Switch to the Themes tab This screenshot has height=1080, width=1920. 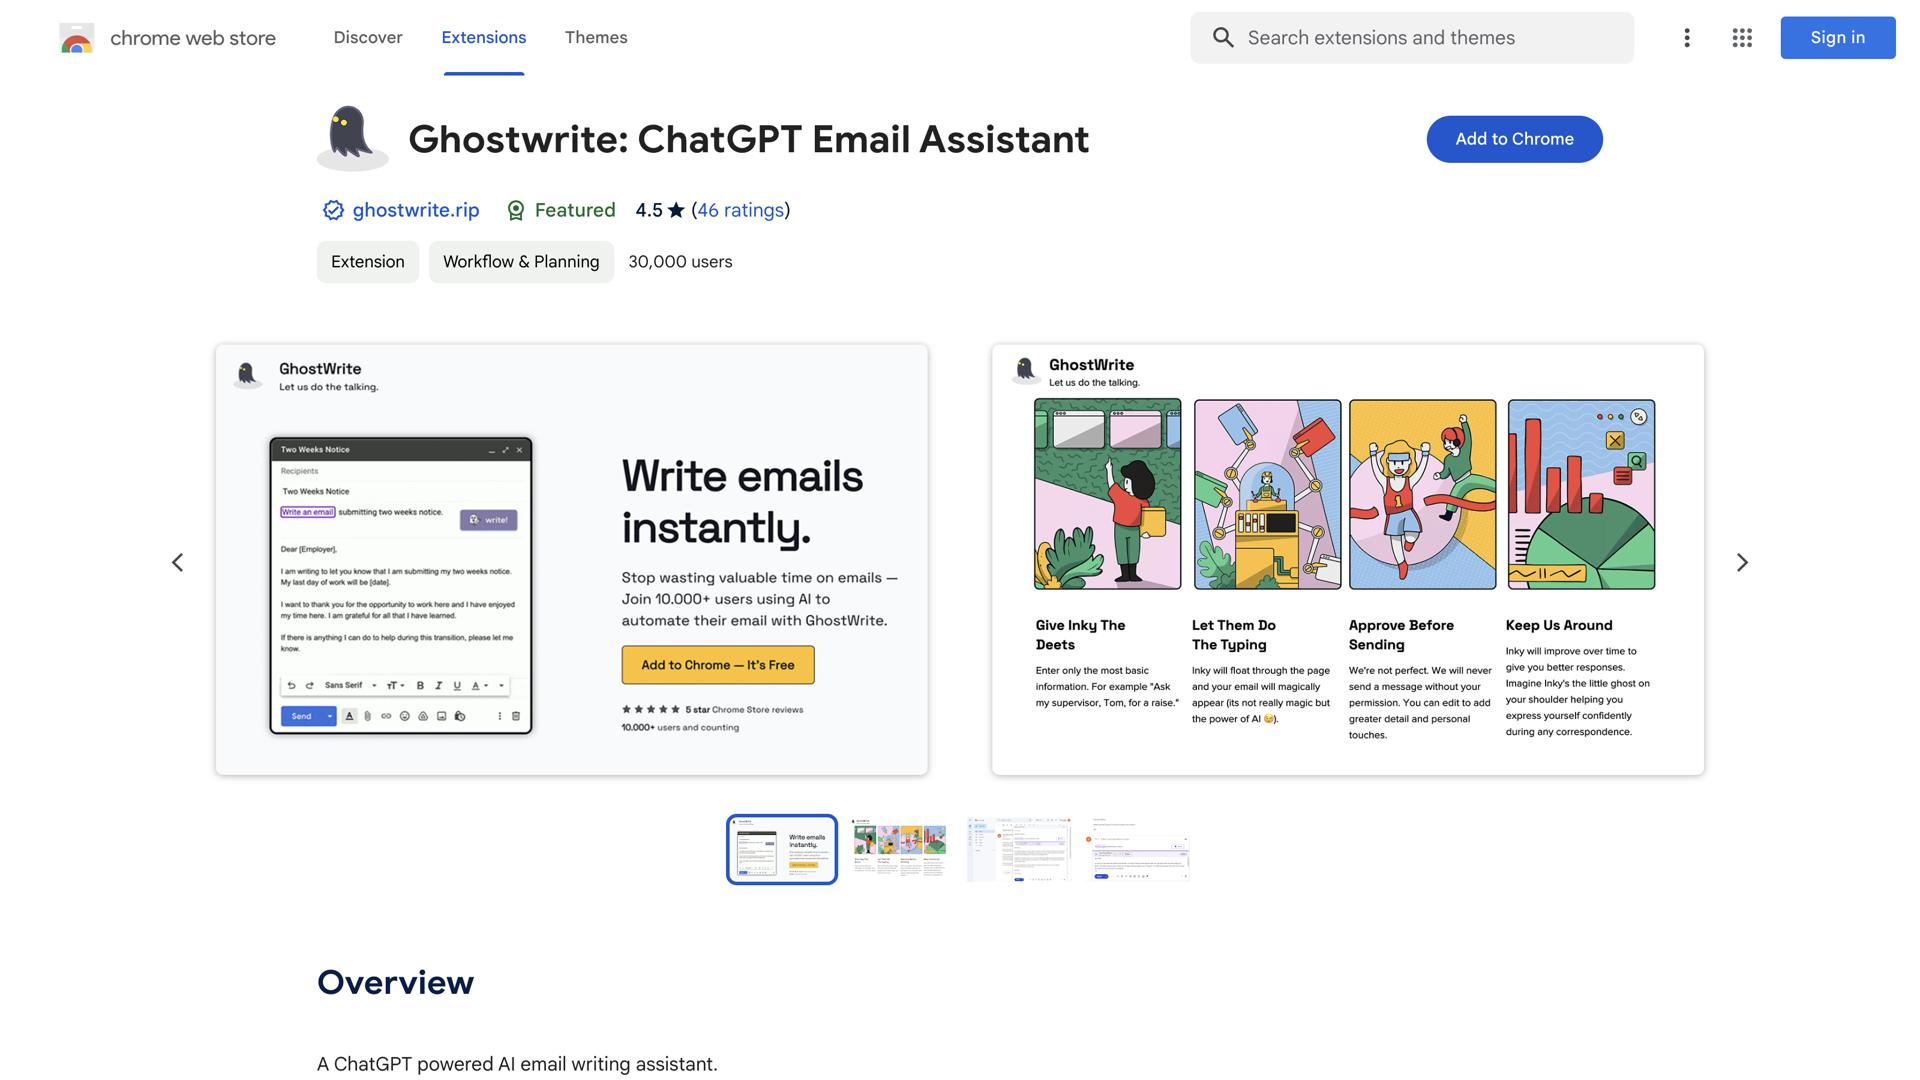pyautogui.click(x=596, y=38)
